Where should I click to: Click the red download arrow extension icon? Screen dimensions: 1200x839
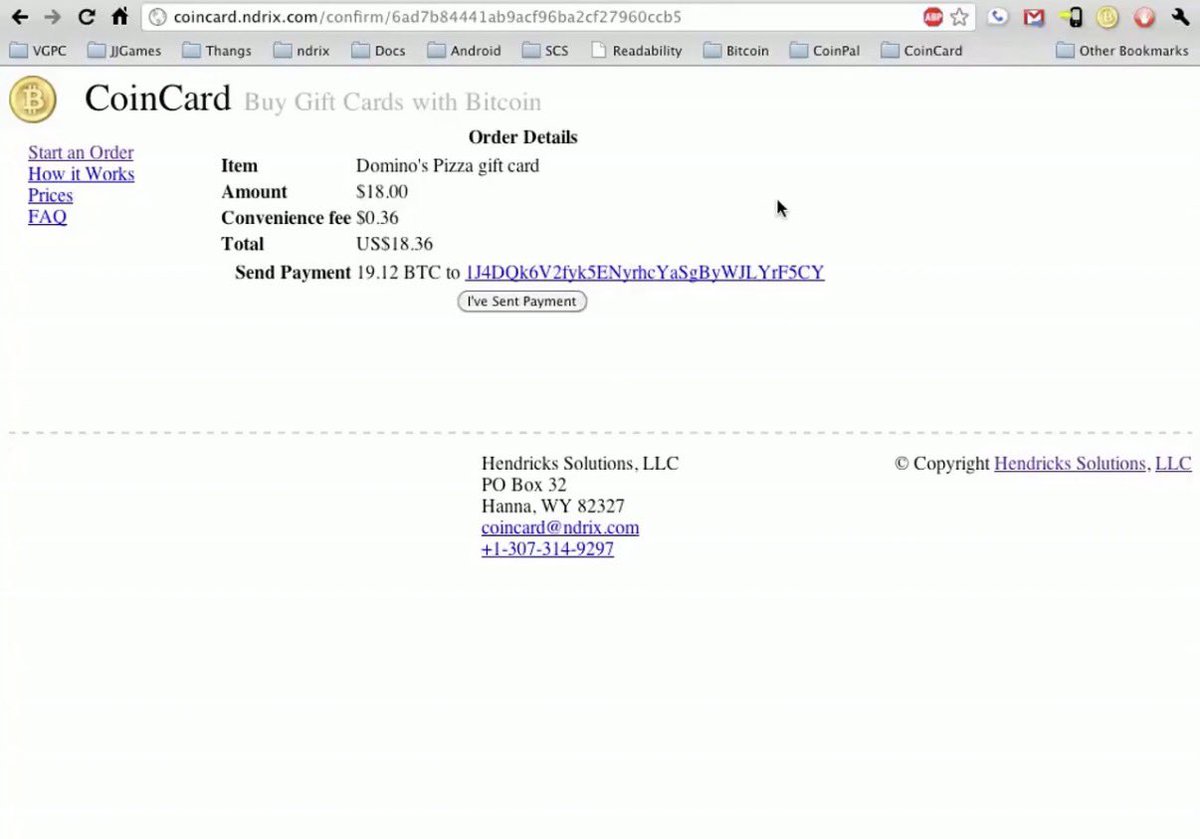point(1145,17)
